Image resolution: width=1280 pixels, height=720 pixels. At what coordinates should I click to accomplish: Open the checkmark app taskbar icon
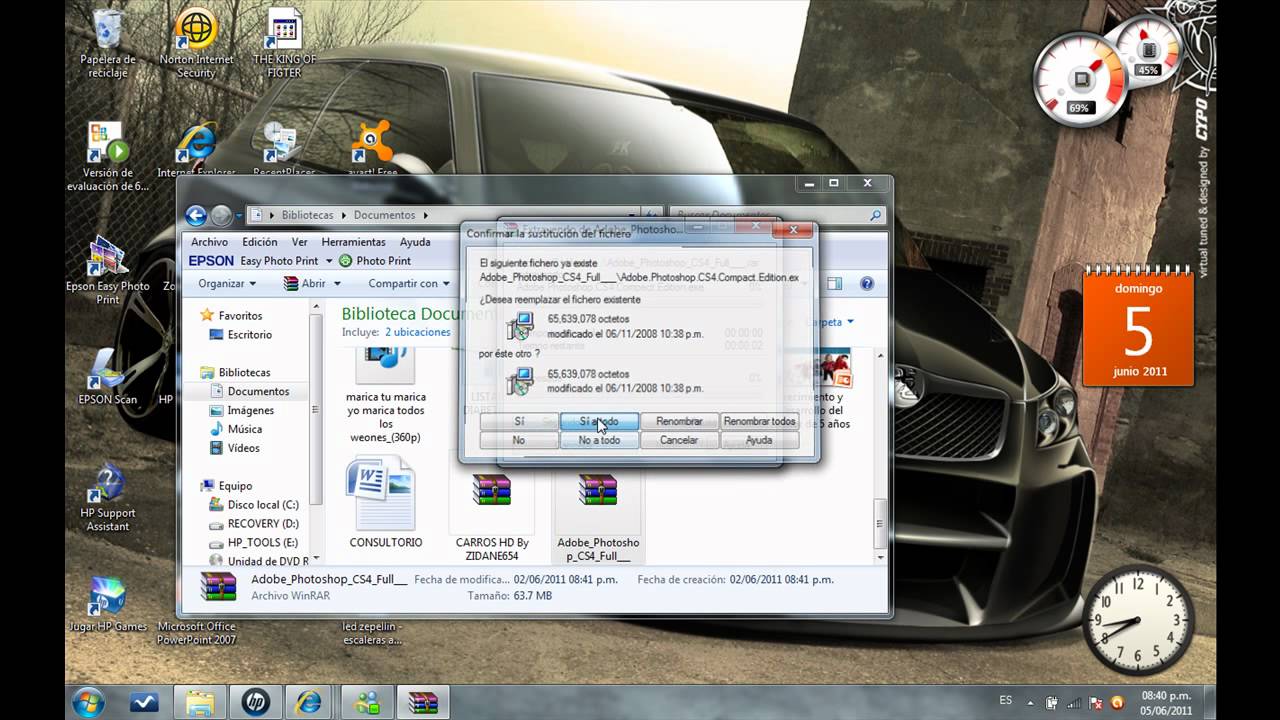(x=143, y=702)
